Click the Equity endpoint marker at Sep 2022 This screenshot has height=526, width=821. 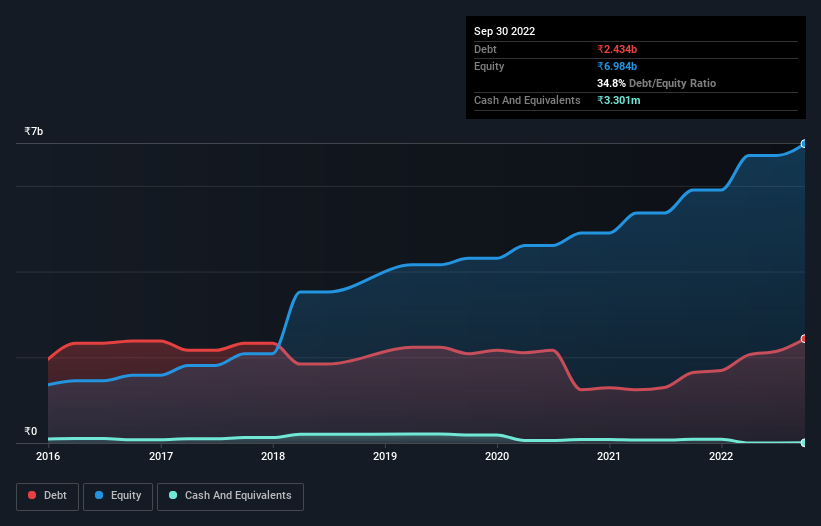804,143
